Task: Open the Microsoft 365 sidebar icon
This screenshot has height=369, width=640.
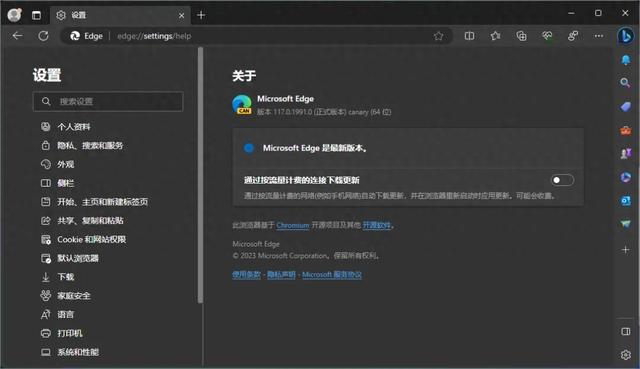Action: 625,177
